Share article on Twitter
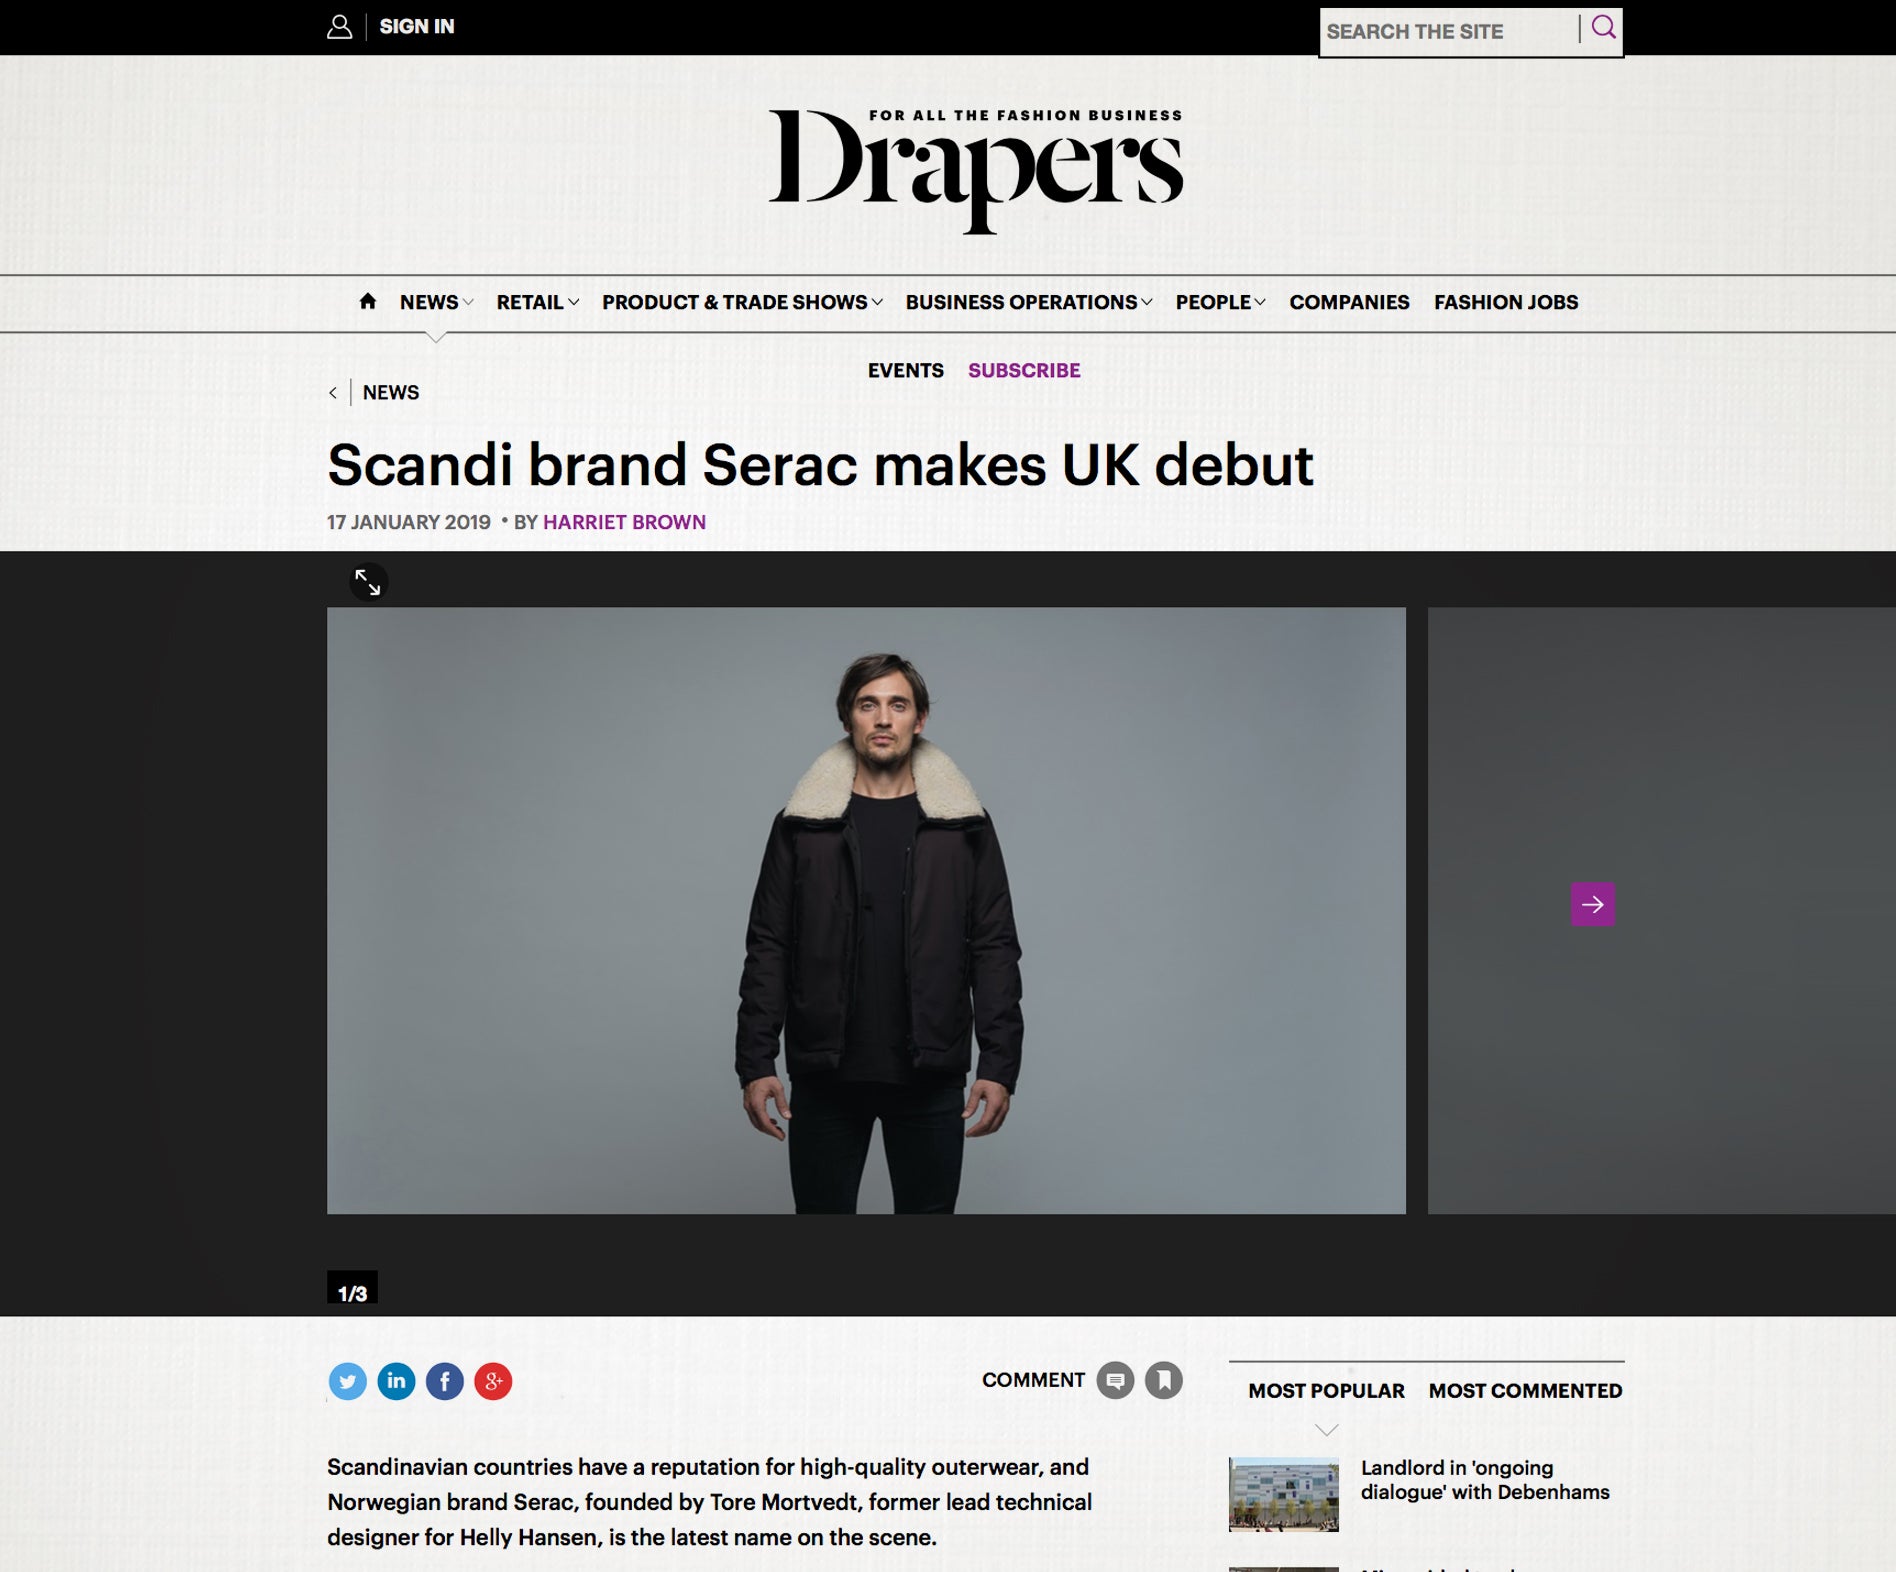Image resolution: width=1896 pixels, height=1572 pixels. (x=347, y=1381)
